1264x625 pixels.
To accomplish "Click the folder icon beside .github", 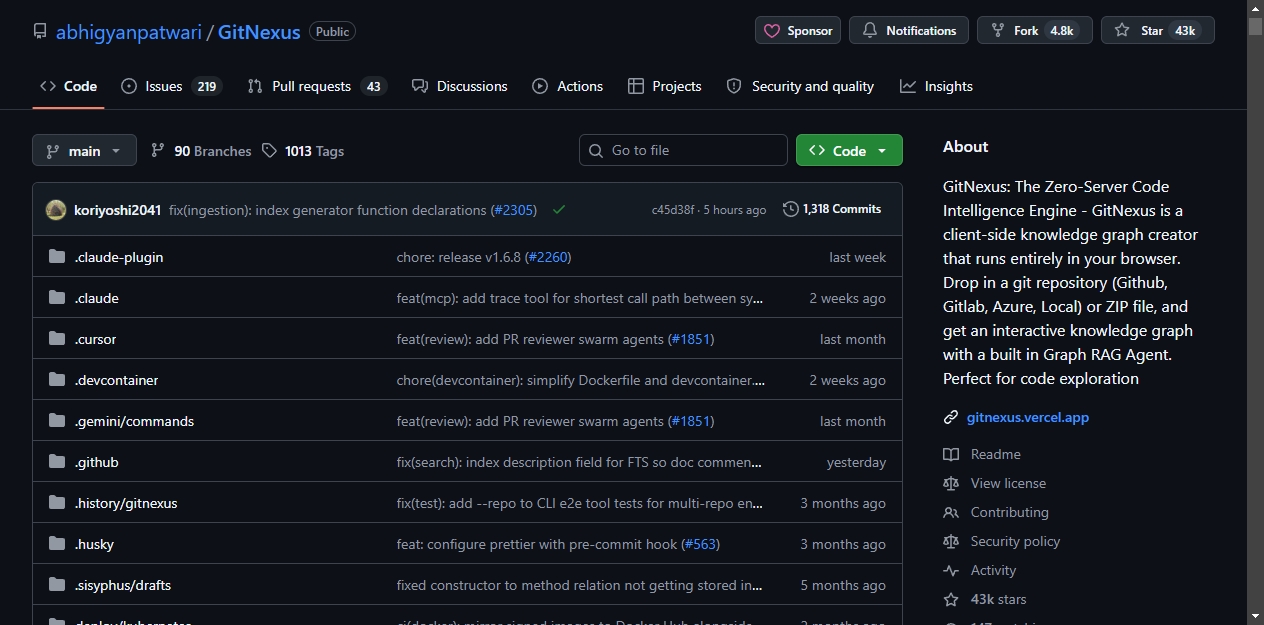I will pyautogui.click(x=57, y=462).
